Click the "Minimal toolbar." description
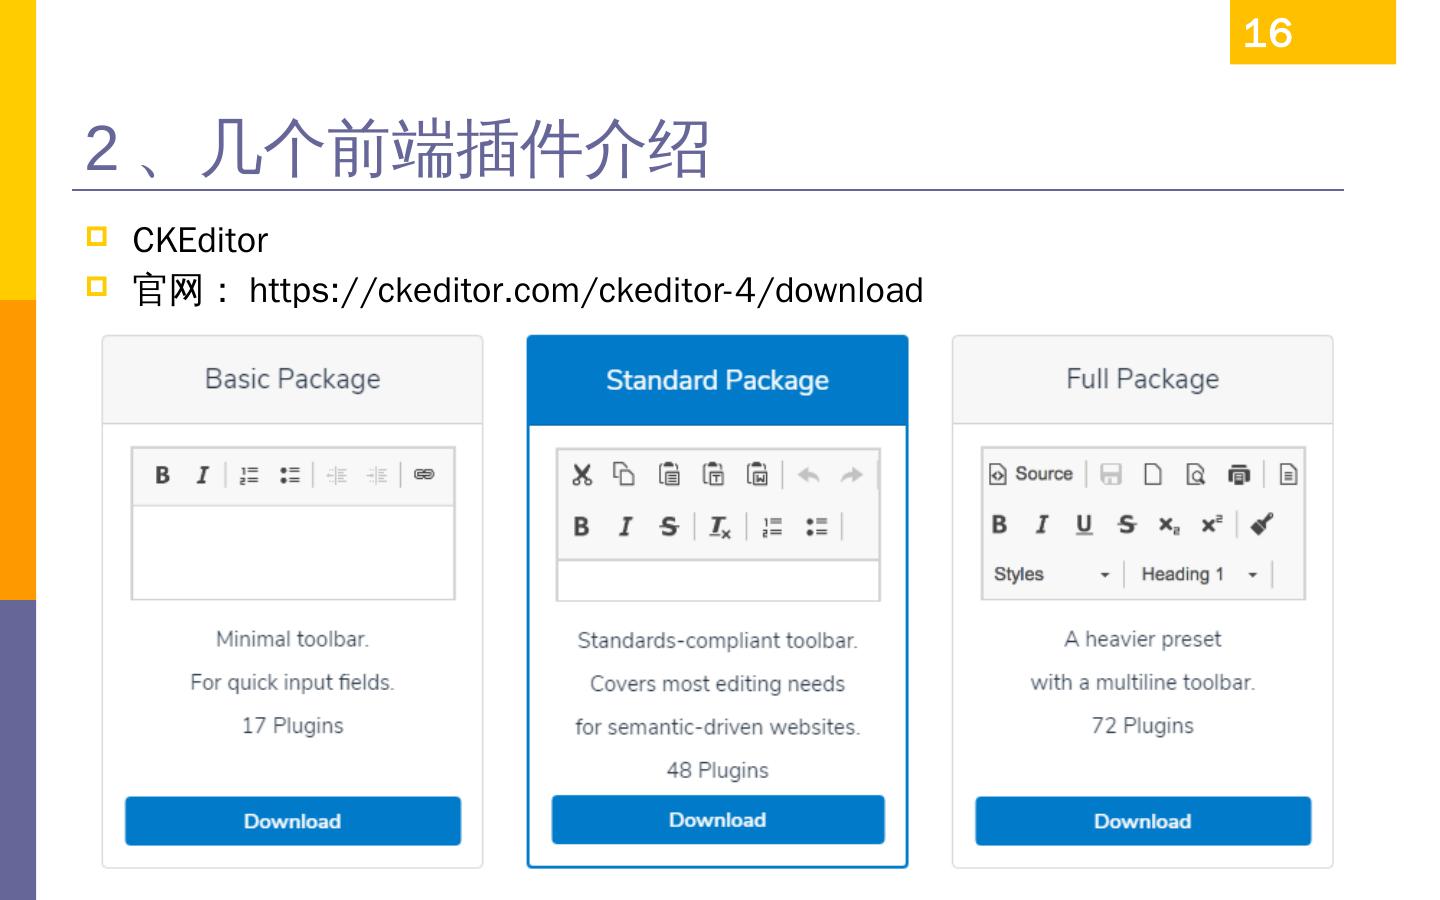This screenshot has width=1440, height=900. coord(293,639)
